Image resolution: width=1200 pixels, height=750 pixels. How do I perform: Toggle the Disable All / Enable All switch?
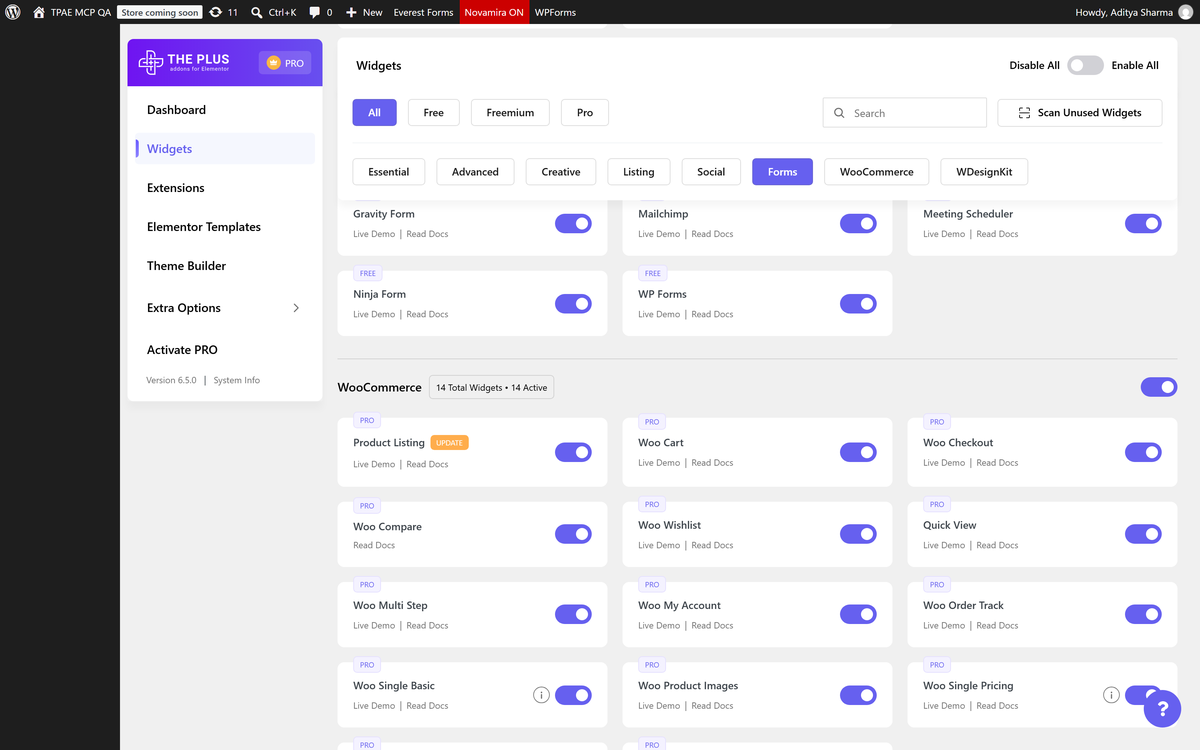coord(1085,65)
